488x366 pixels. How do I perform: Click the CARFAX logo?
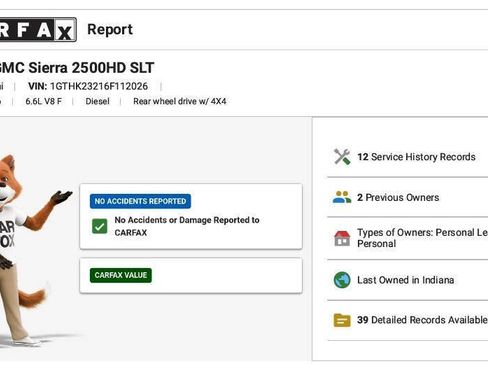point(38,30)
